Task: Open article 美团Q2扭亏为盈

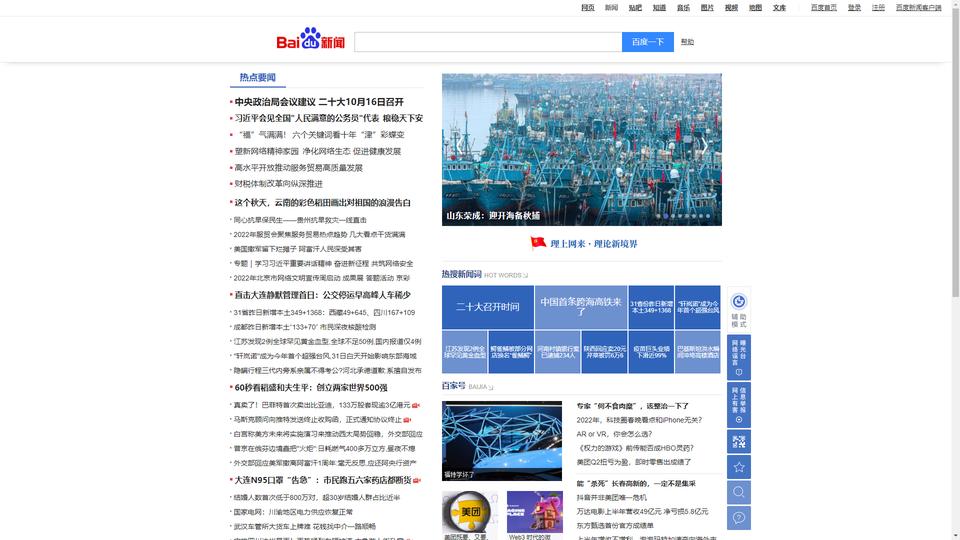Action: [634, 462]
